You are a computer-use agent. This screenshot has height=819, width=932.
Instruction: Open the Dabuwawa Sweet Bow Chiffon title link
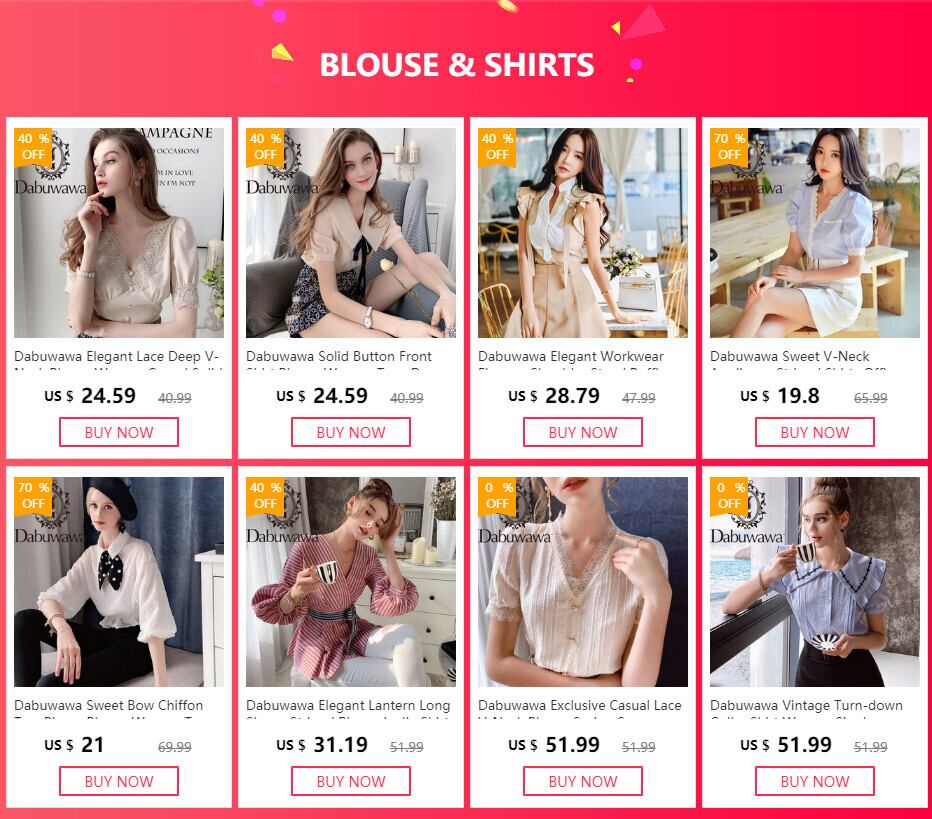pyautogui.click(x=109, y=705)
